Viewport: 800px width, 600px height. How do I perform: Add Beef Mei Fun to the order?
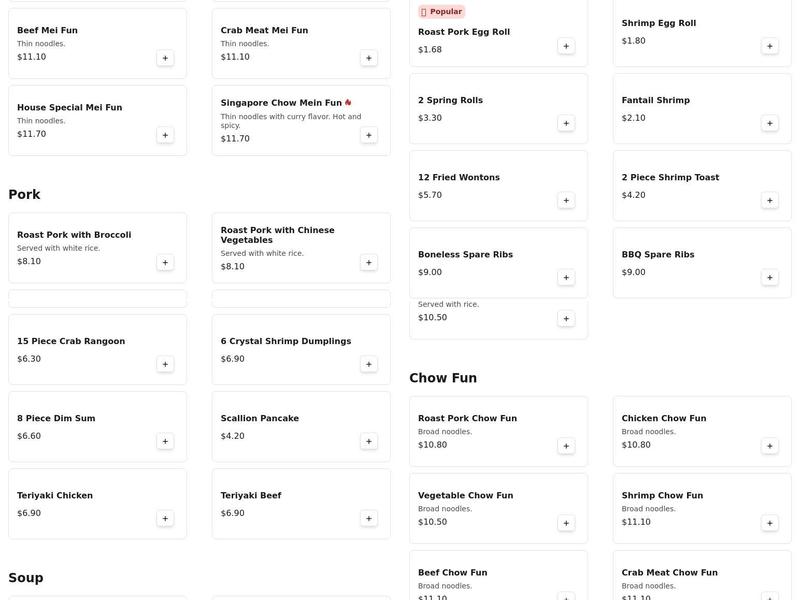click(x=166, y=57)
